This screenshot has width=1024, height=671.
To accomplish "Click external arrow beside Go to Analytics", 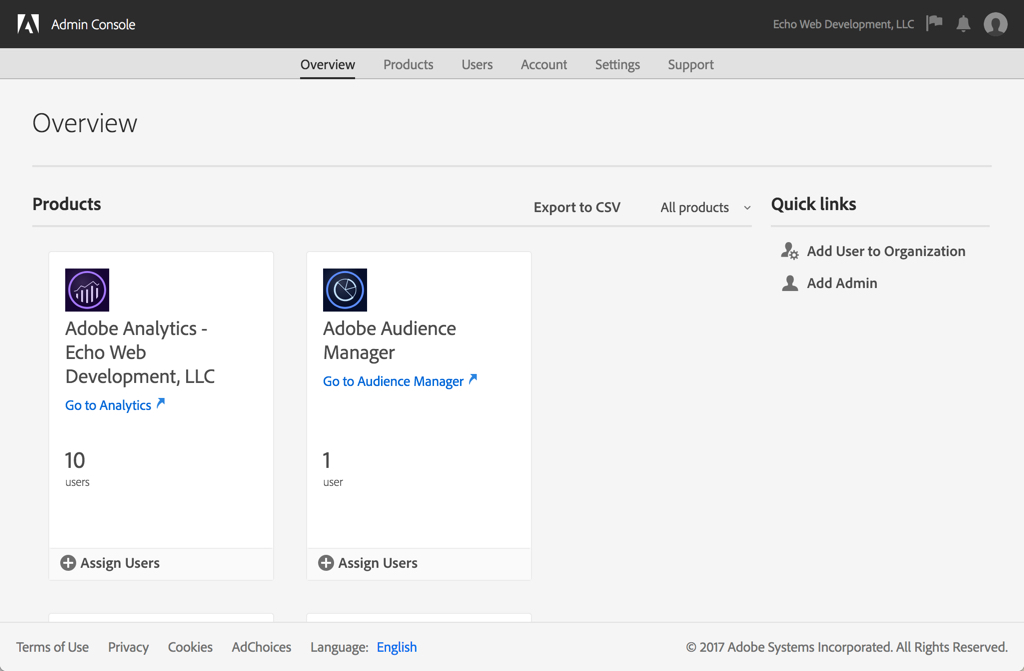I will click(x=161, y=402).
